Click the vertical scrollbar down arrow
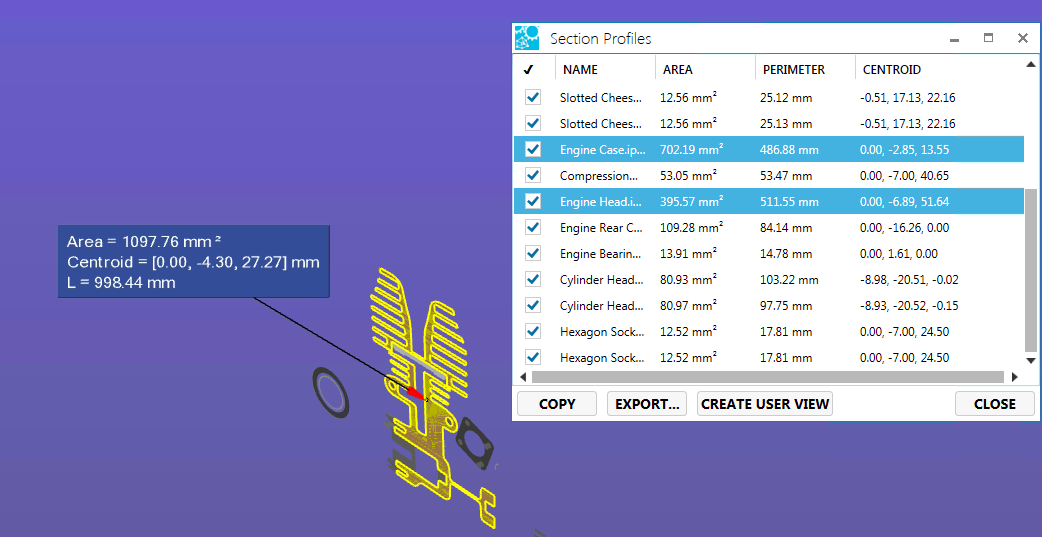The height and width of the screenshot is (537, 1042). 1031,359
